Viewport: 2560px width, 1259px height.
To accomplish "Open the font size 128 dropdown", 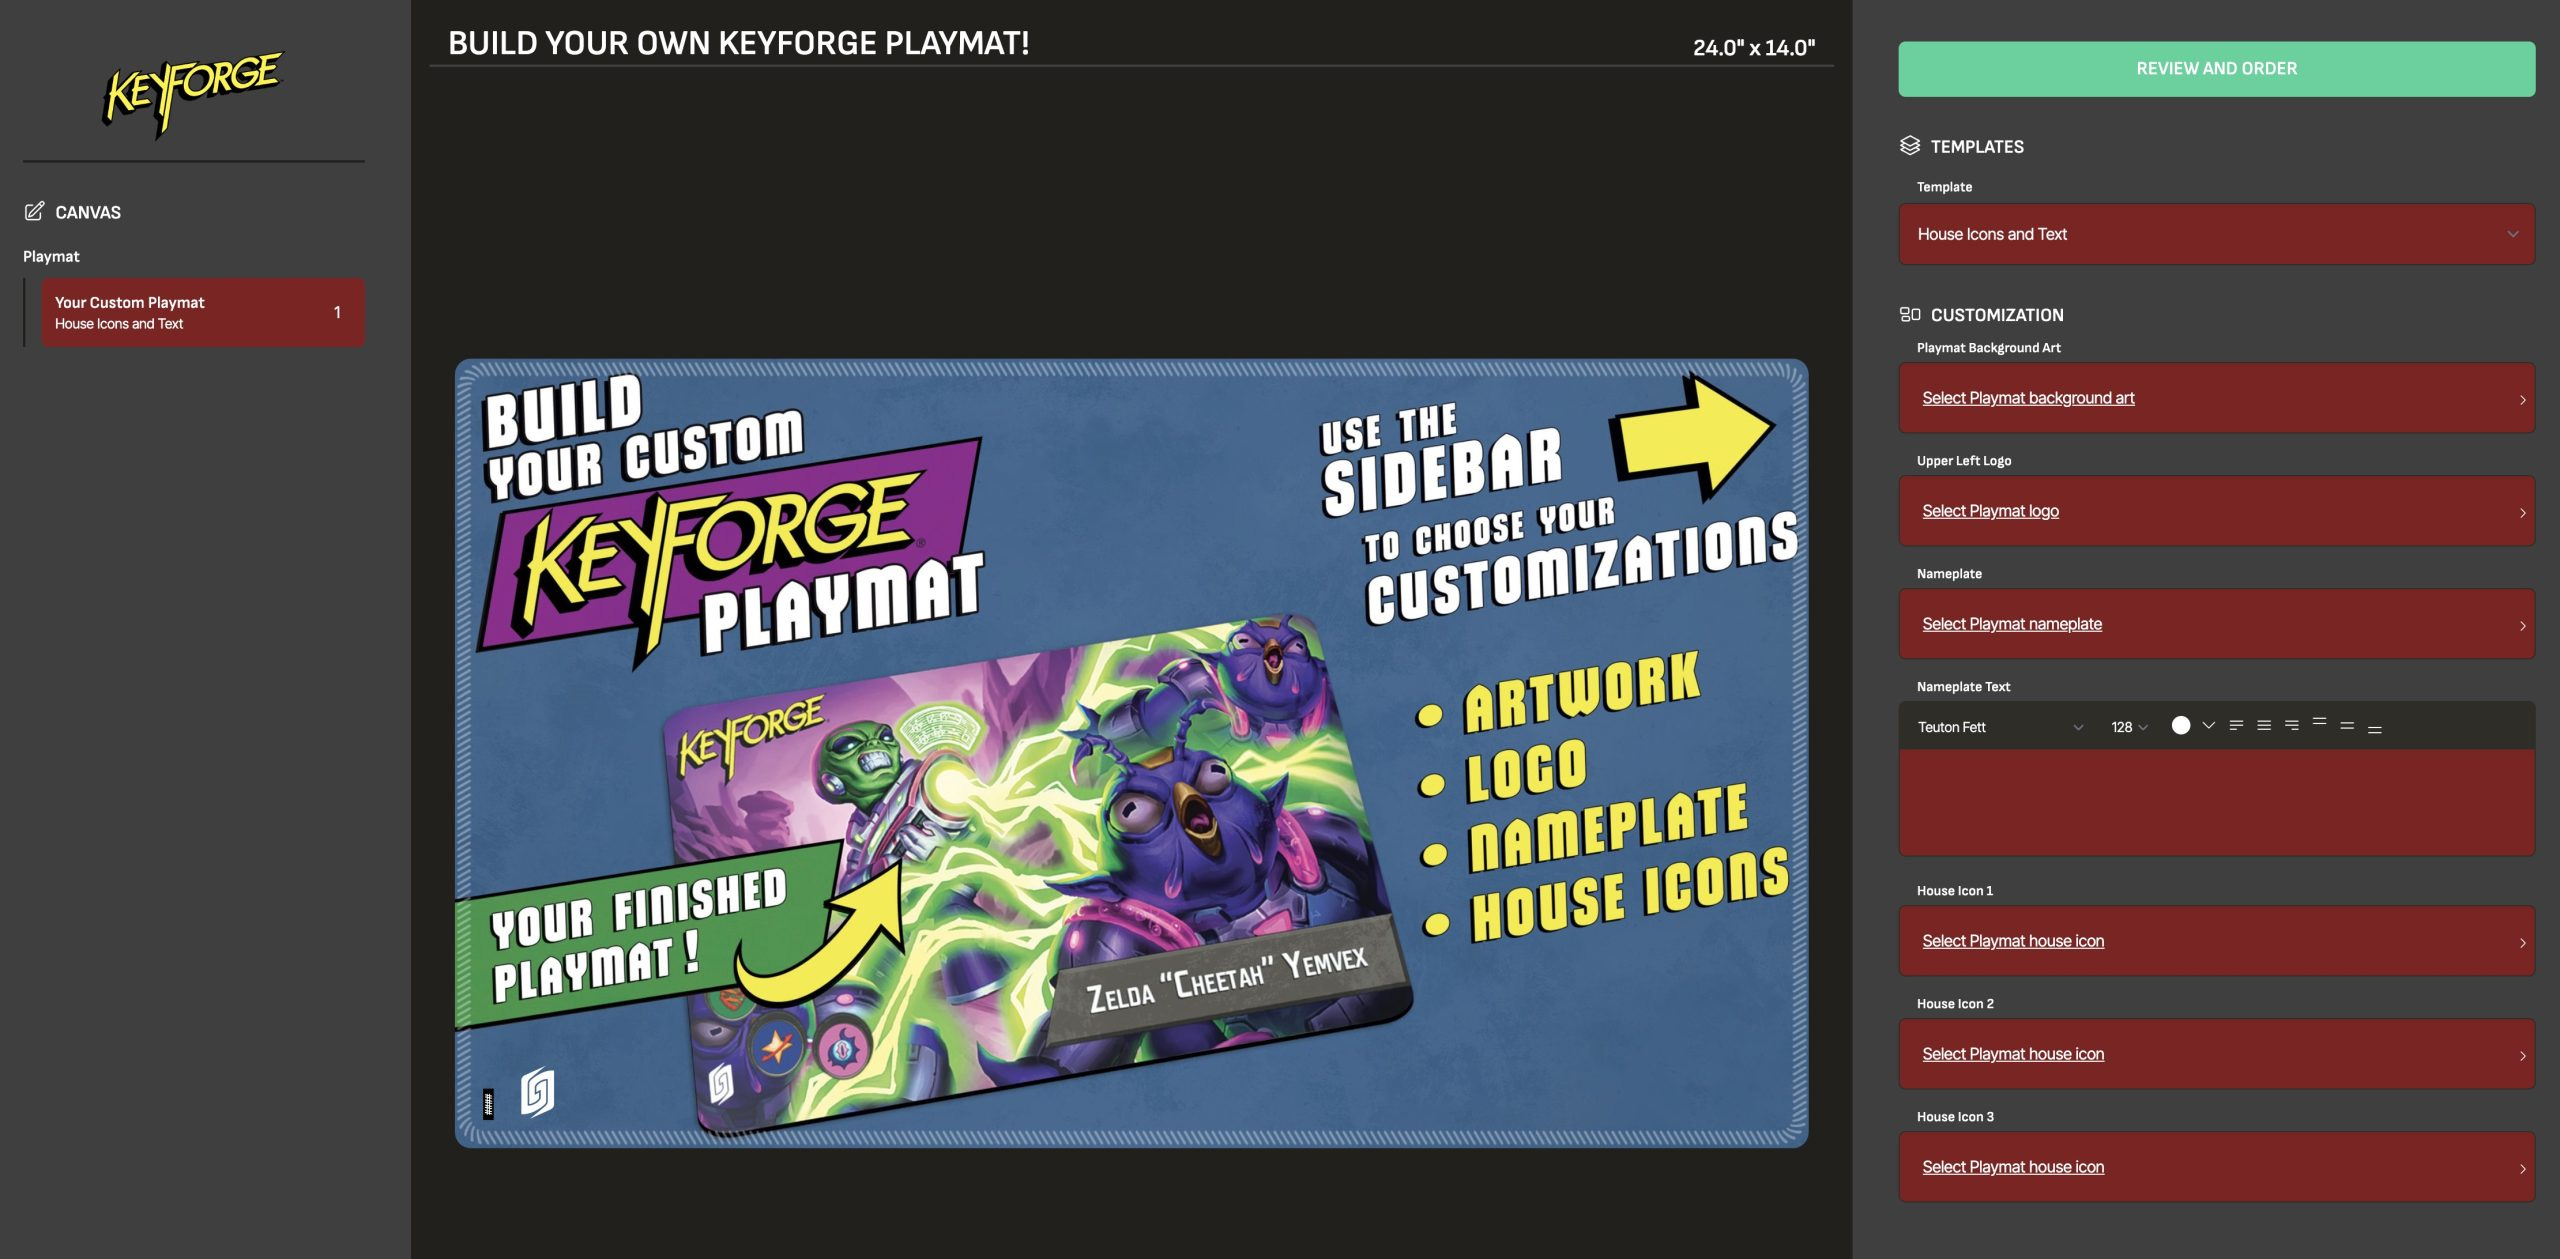I will (x=2129, y=727).
